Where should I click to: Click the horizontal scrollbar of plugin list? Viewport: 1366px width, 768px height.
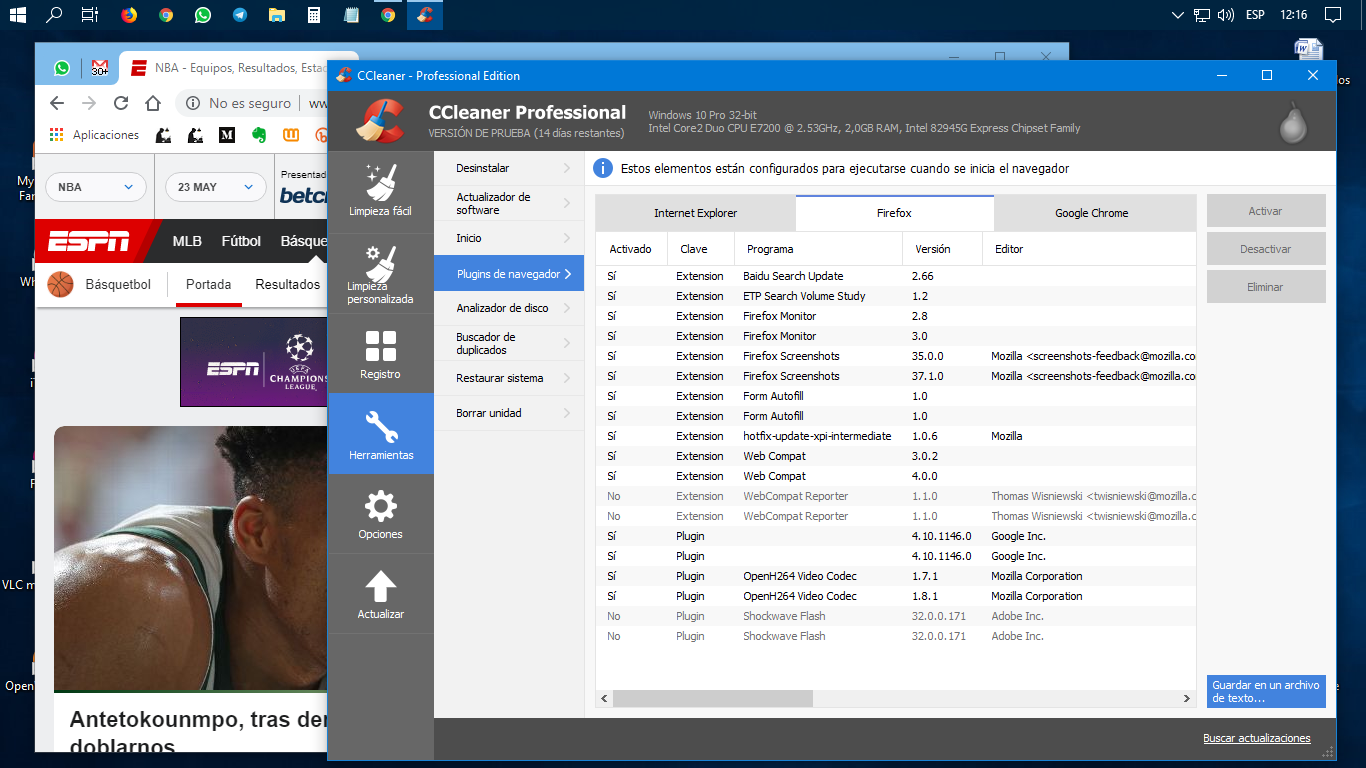pos(713,698)
